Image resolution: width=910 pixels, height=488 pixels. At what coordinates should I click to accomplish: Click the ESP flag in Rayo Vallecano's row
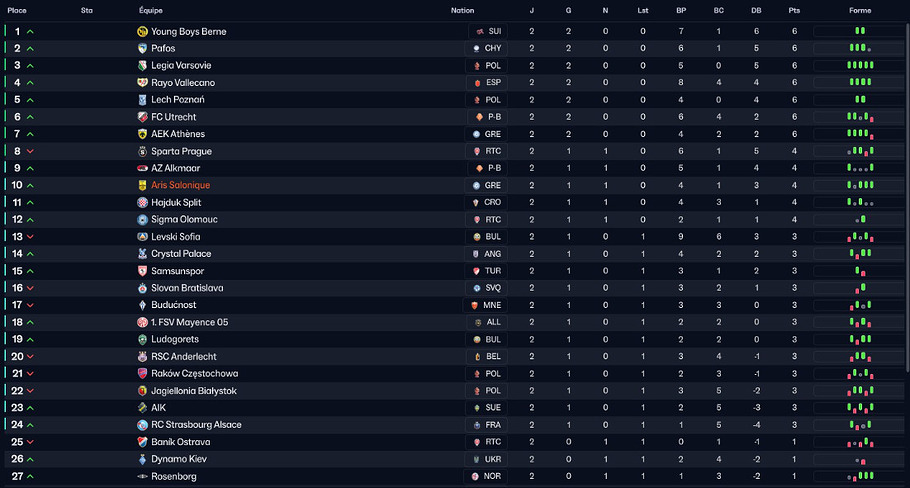[x=476, y=83]
